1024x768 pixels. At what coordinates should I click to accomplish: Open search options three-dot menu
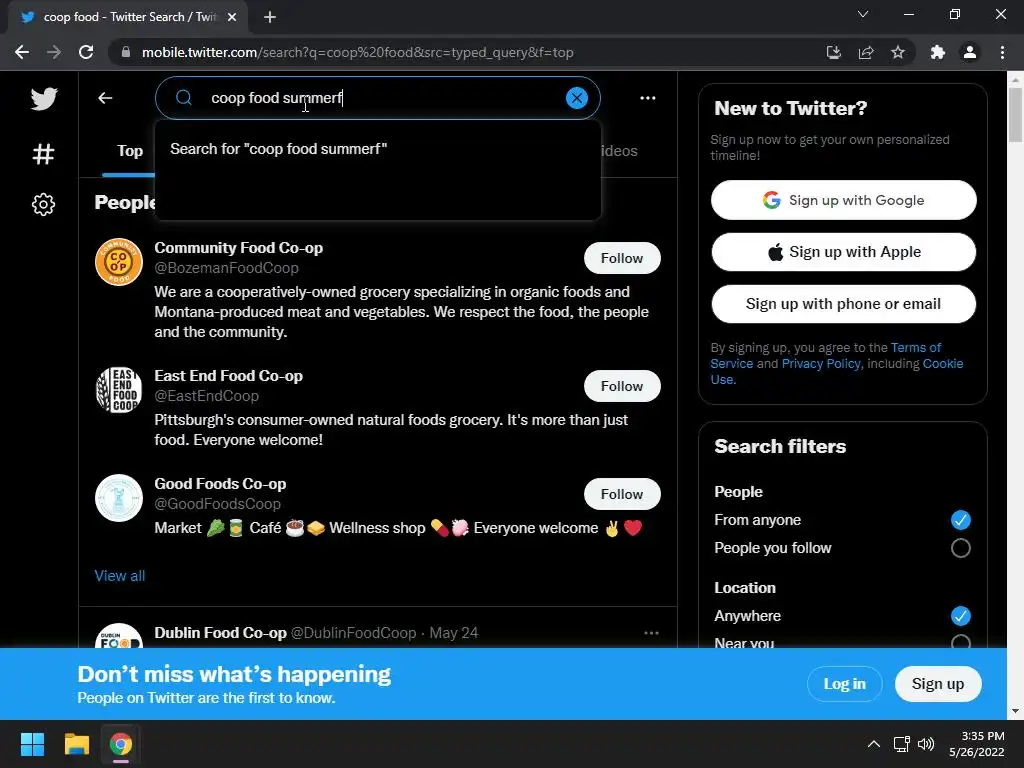648,98
